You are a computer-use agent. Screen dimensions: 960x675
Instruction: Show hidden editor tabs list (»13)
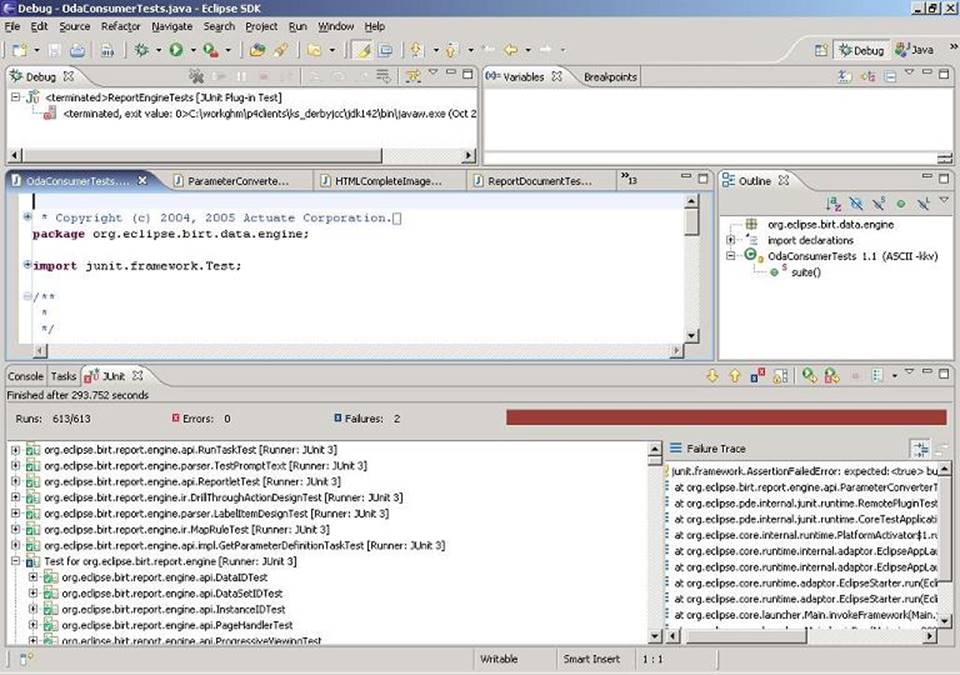point(629,179)
